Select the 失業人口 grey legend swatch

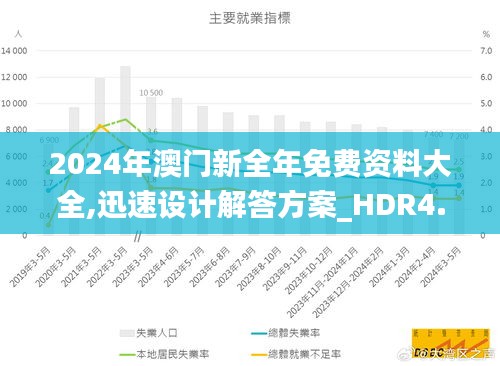127,333
